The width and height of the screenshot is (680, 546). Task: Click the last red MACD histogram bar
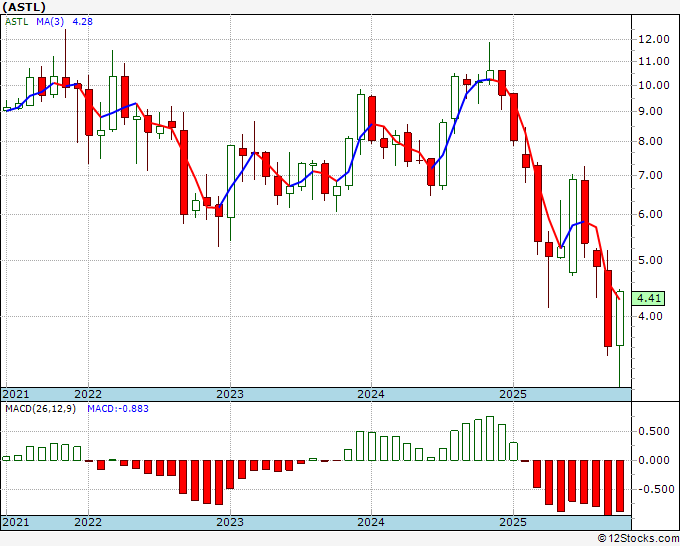620,486
